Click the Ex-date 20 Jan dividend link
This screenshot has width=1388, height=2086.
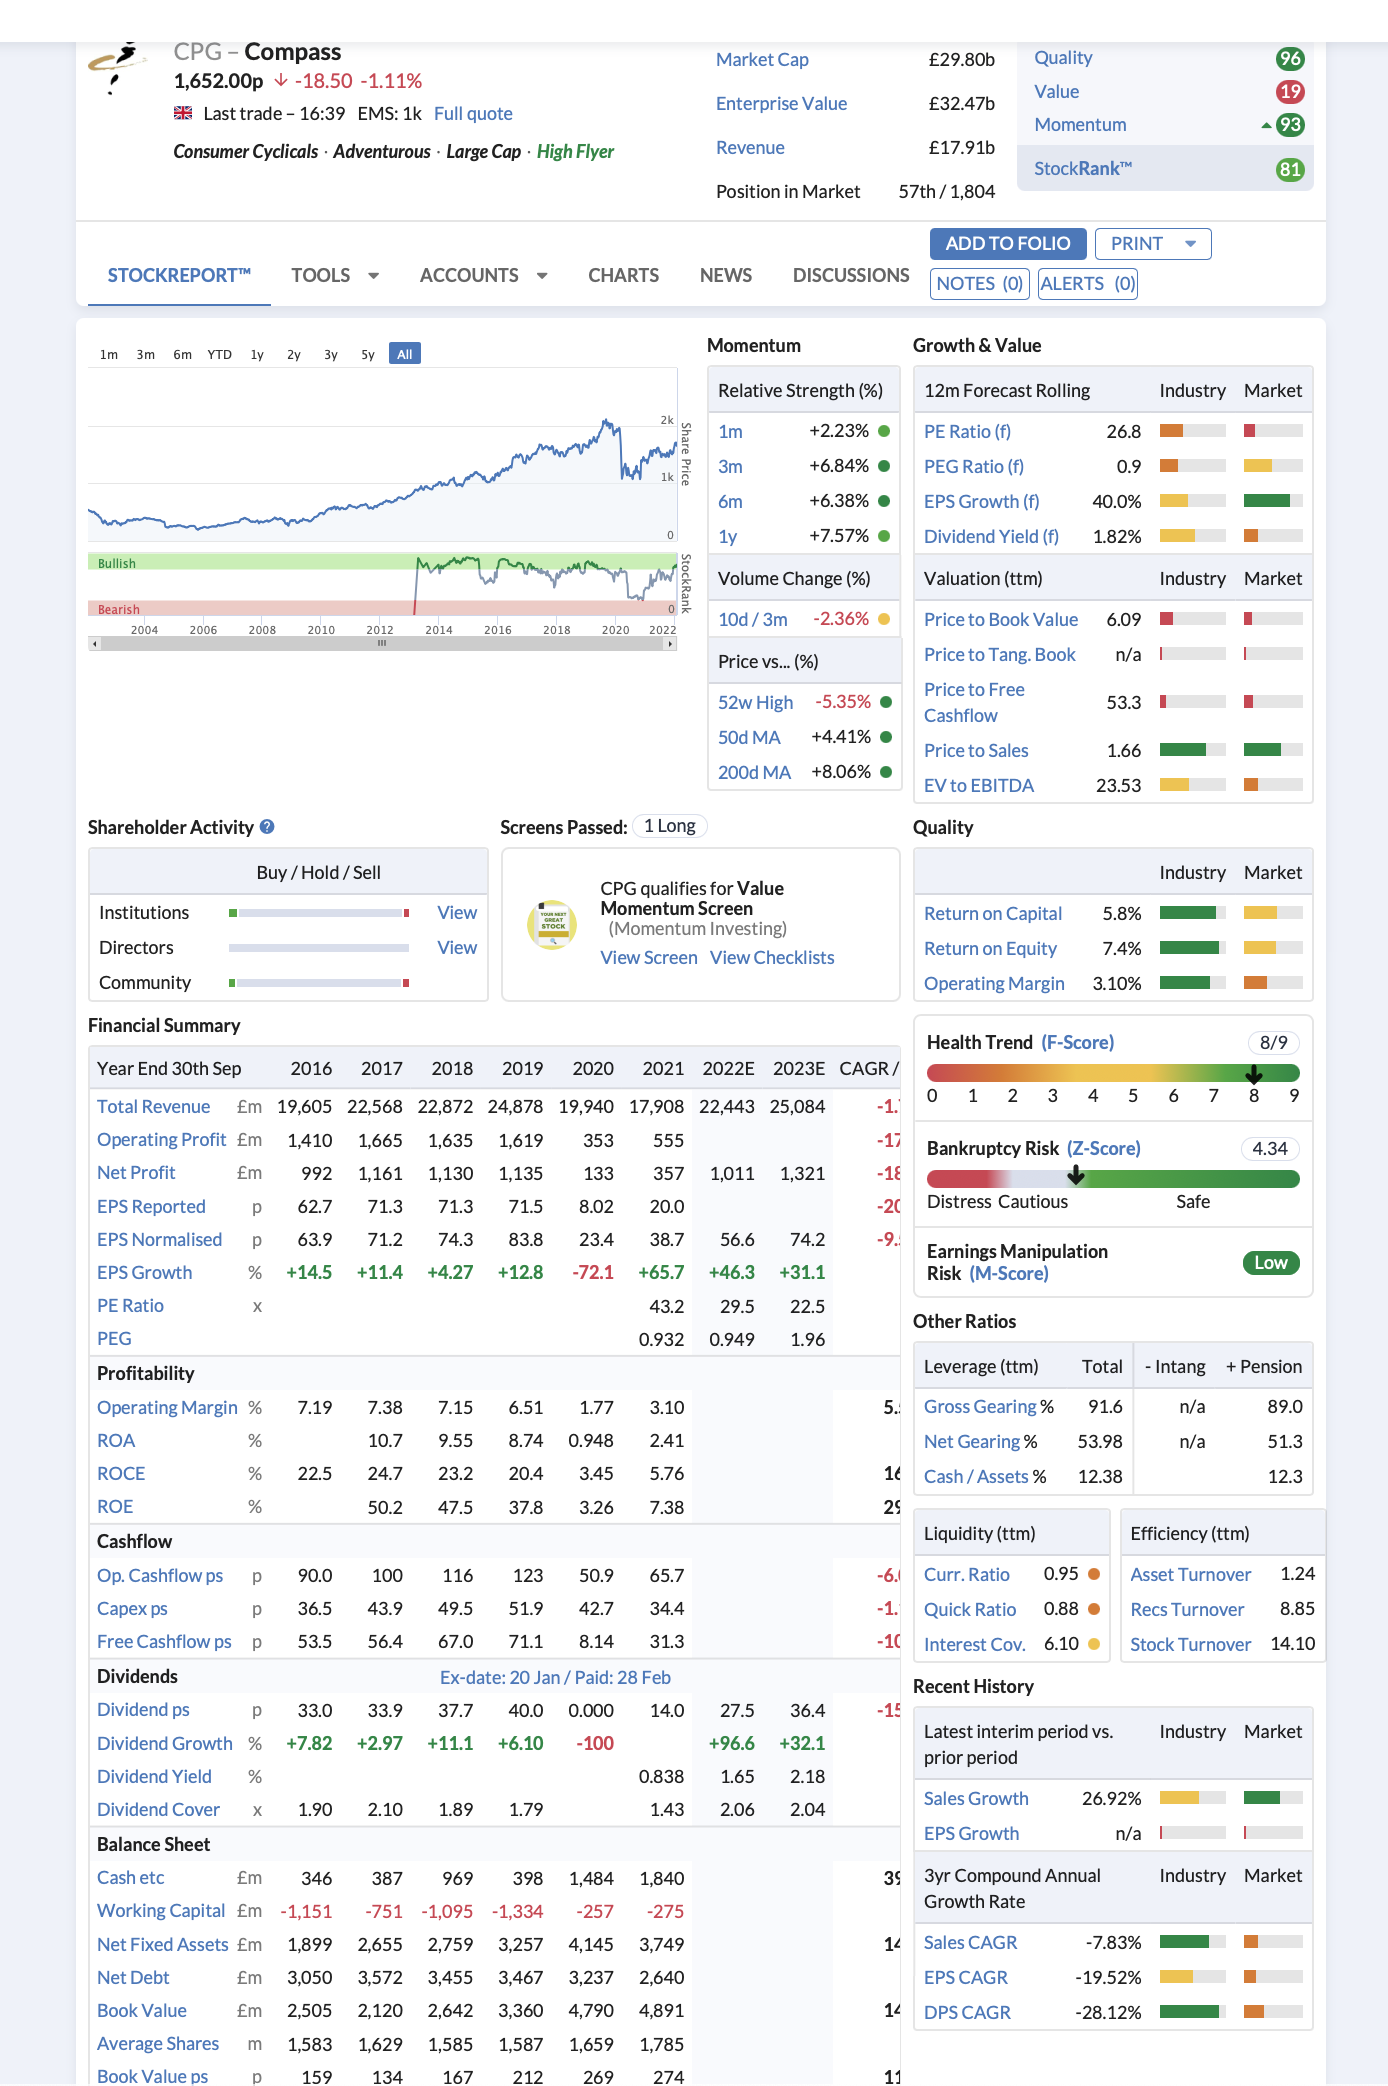tap(555, 1678)
